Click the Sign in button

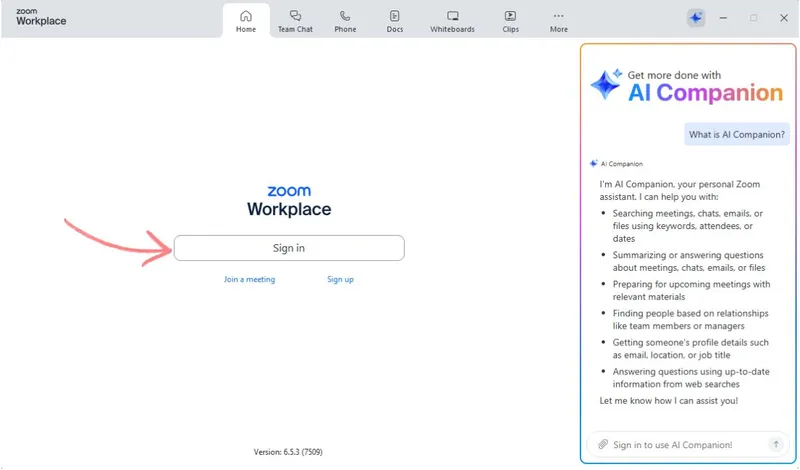tap(289, 248)
